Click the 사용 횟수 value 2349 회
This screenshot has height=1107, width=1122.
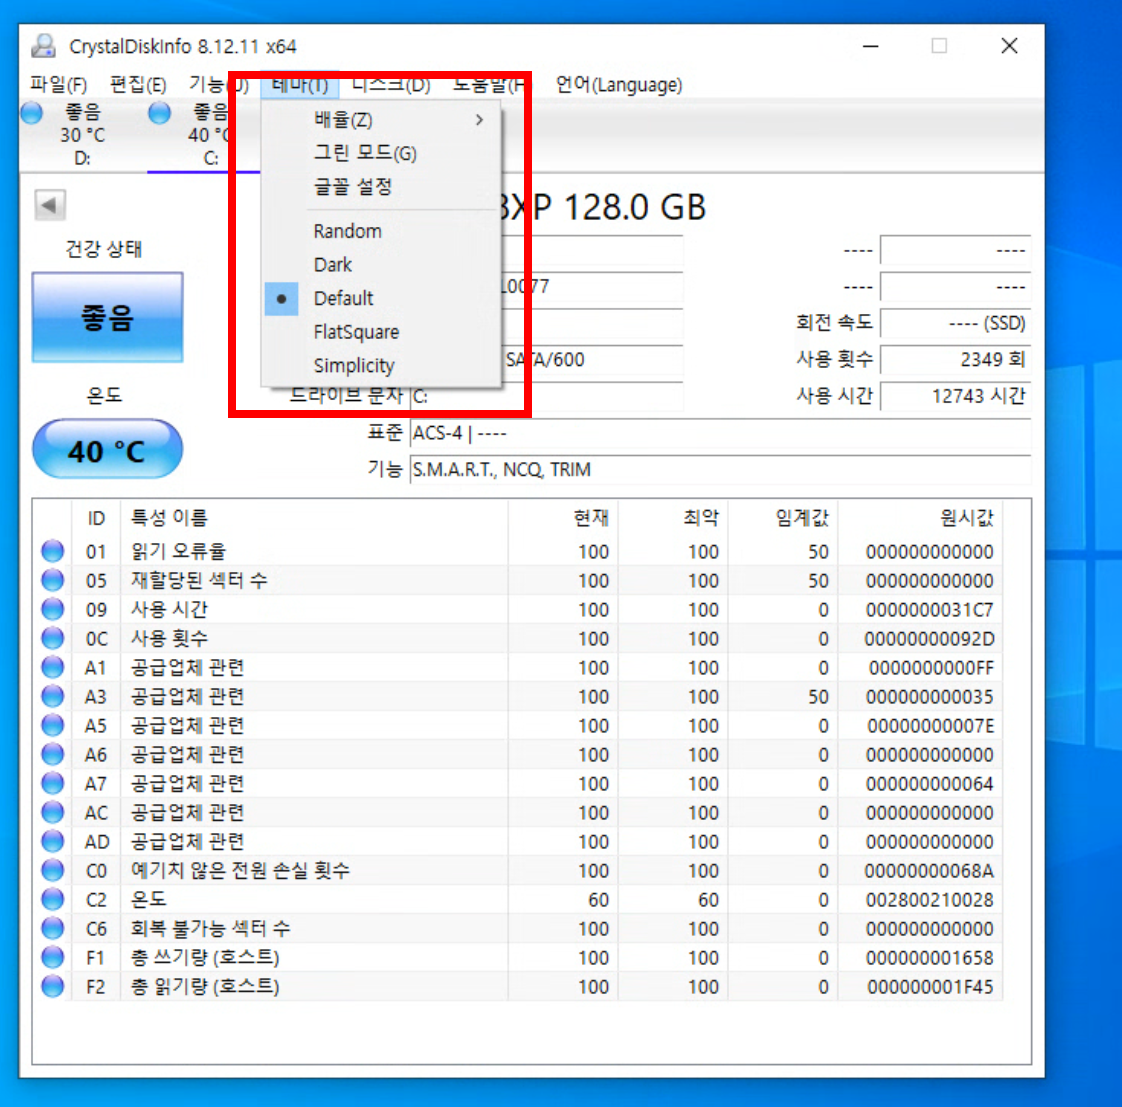coord(955,359)
